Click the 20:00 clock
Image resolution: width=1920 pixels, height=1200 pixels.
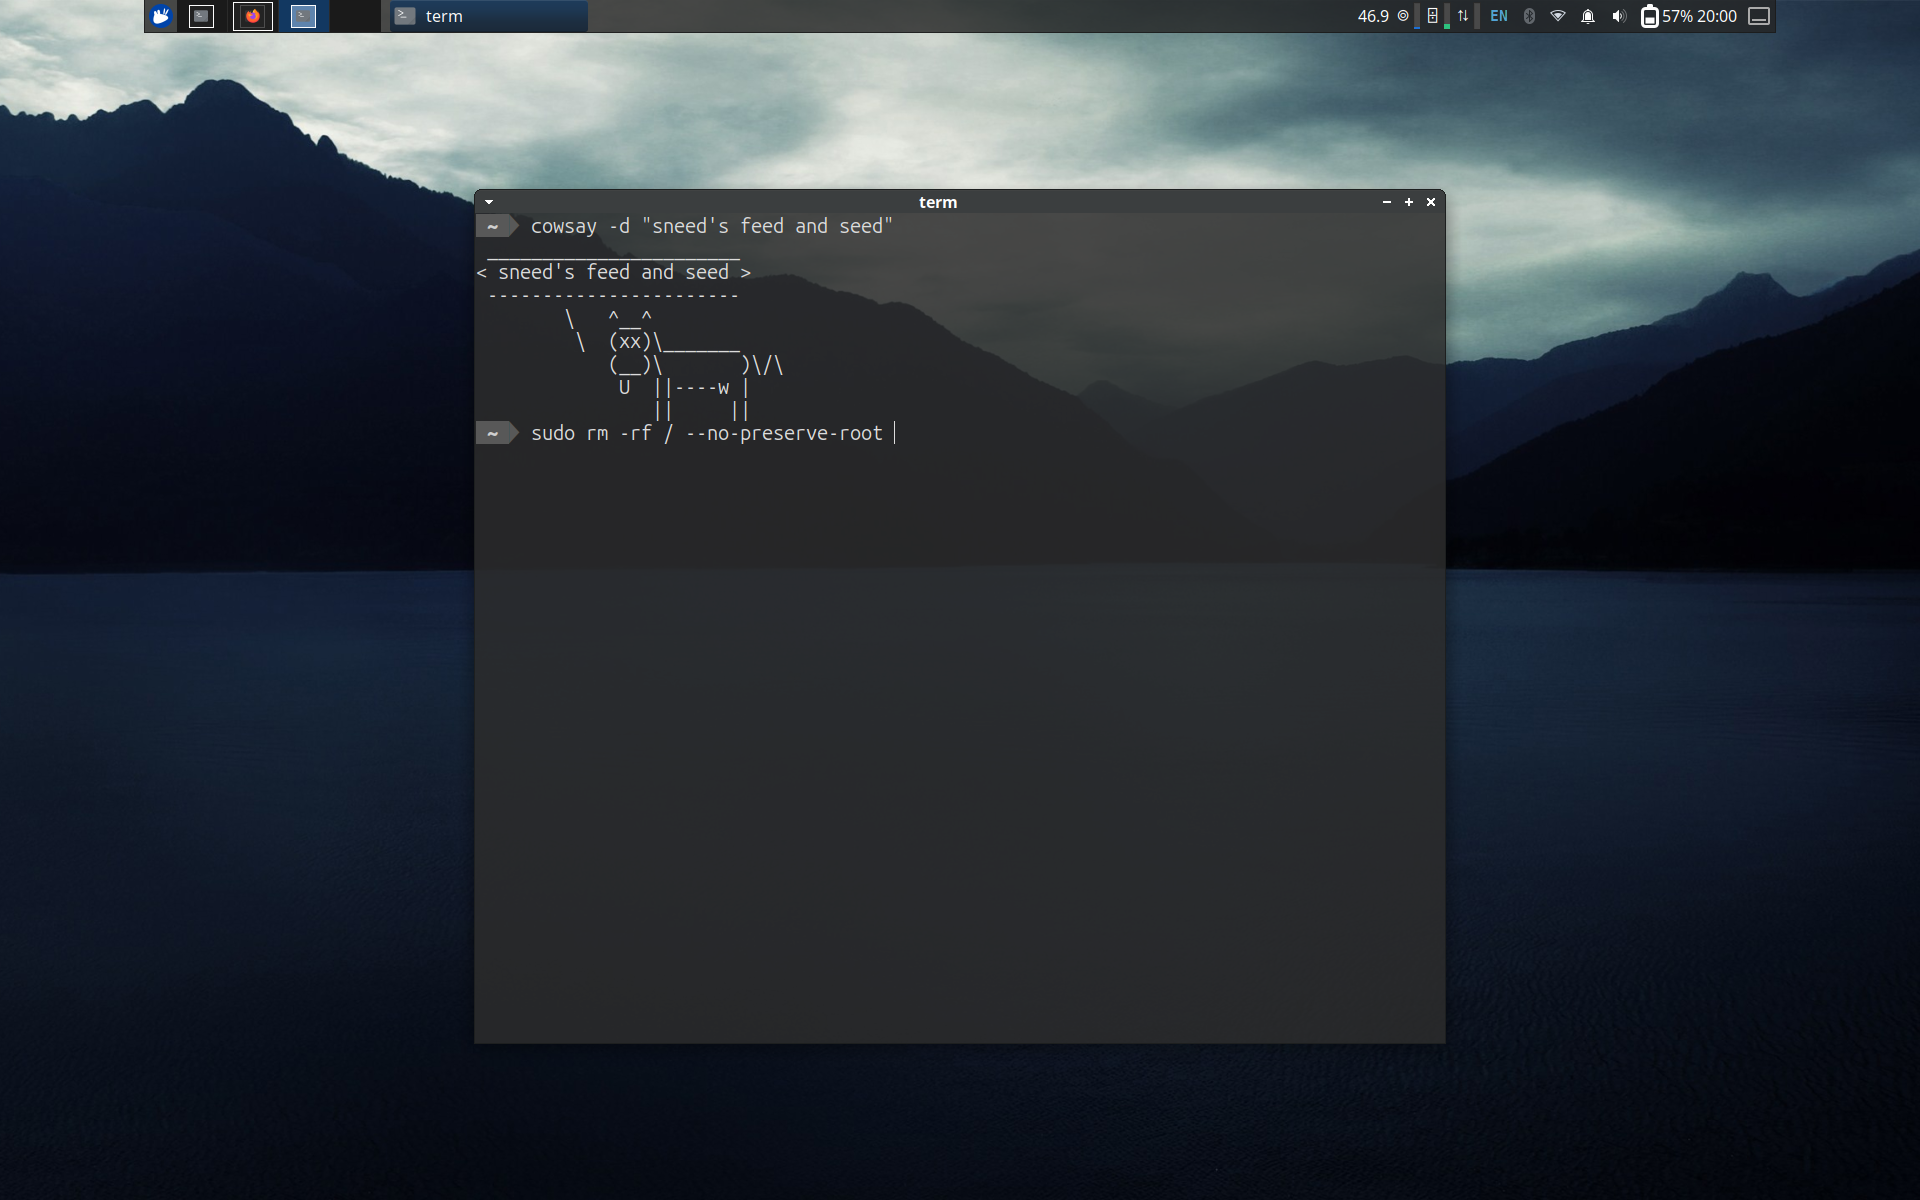(1717, 16)
